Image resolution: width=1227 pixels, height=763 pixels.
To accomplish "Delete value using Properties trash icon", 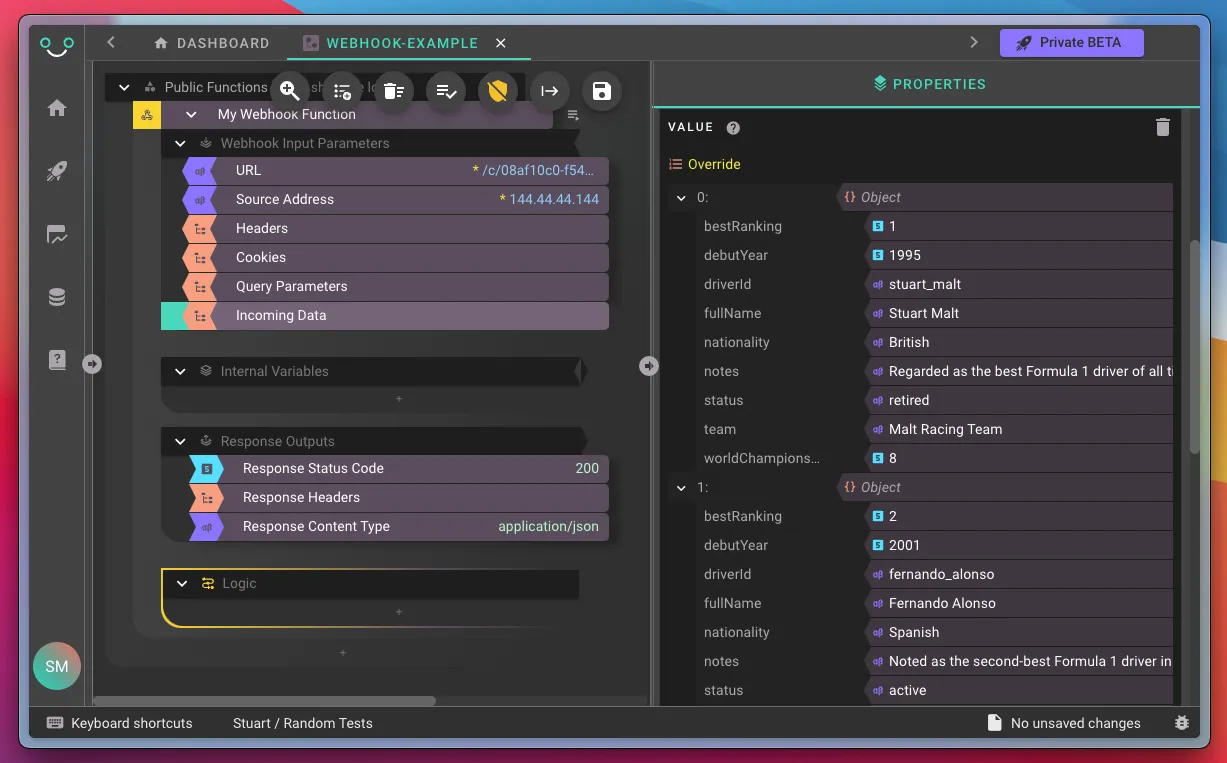I will click(1162, 127).
